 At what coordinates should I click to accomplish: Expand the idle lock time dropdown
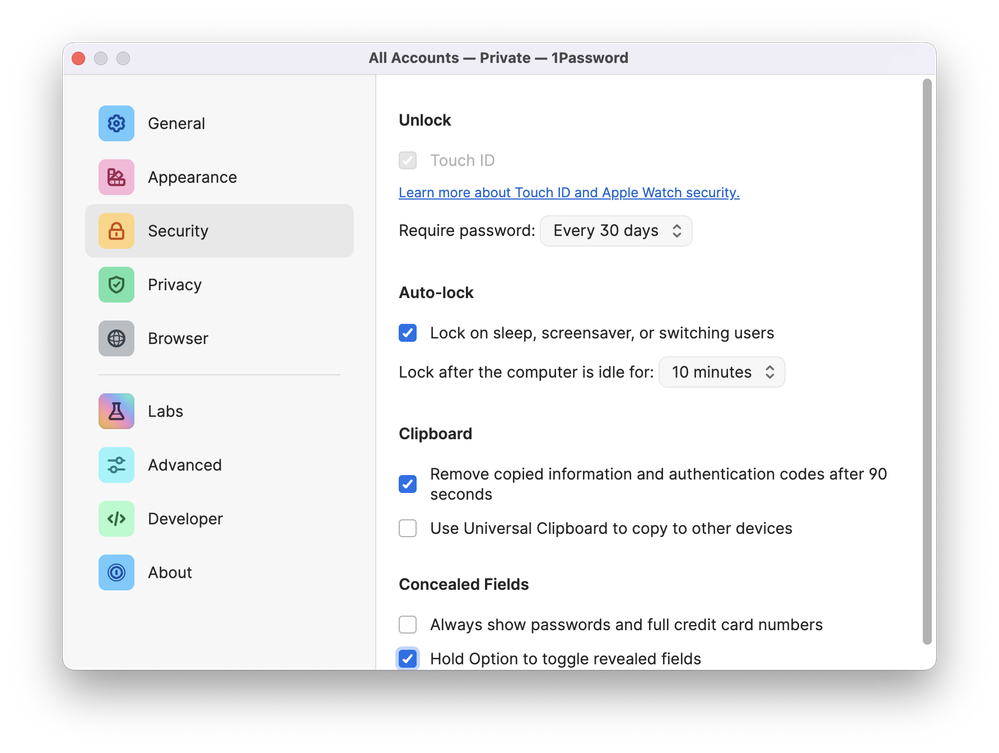click(x=721, y=372)
